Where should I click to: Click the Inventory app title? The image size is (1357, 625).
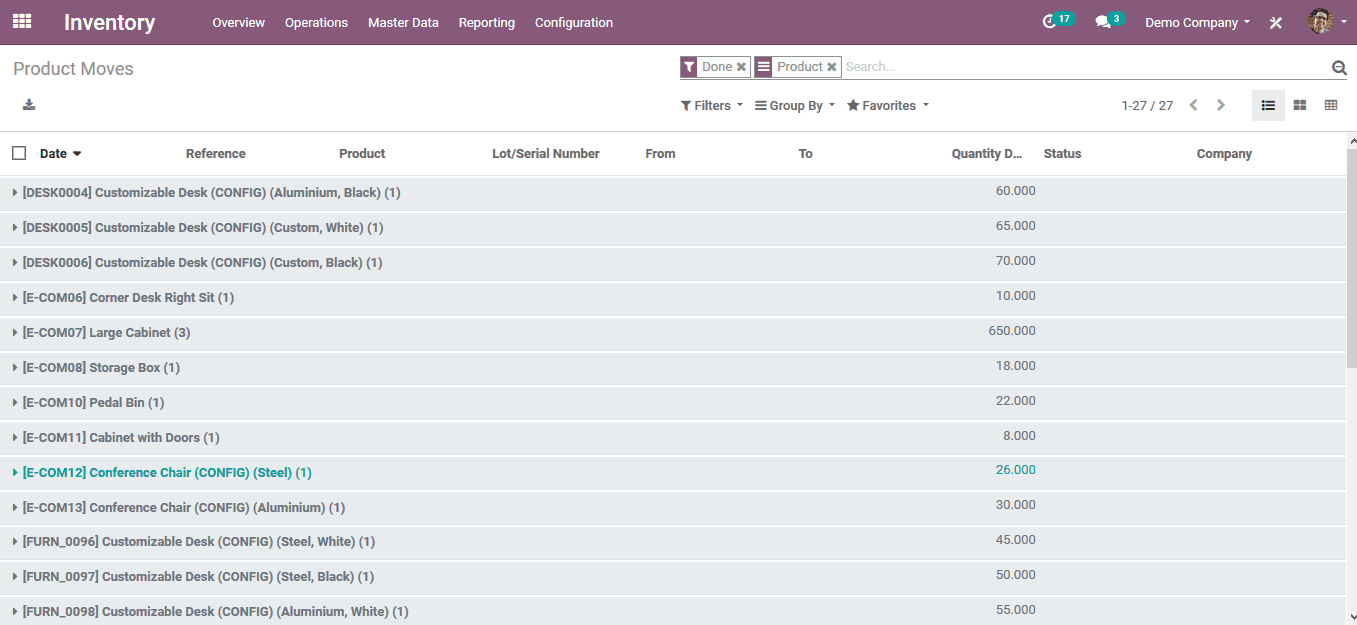click(x=109, y=22)
